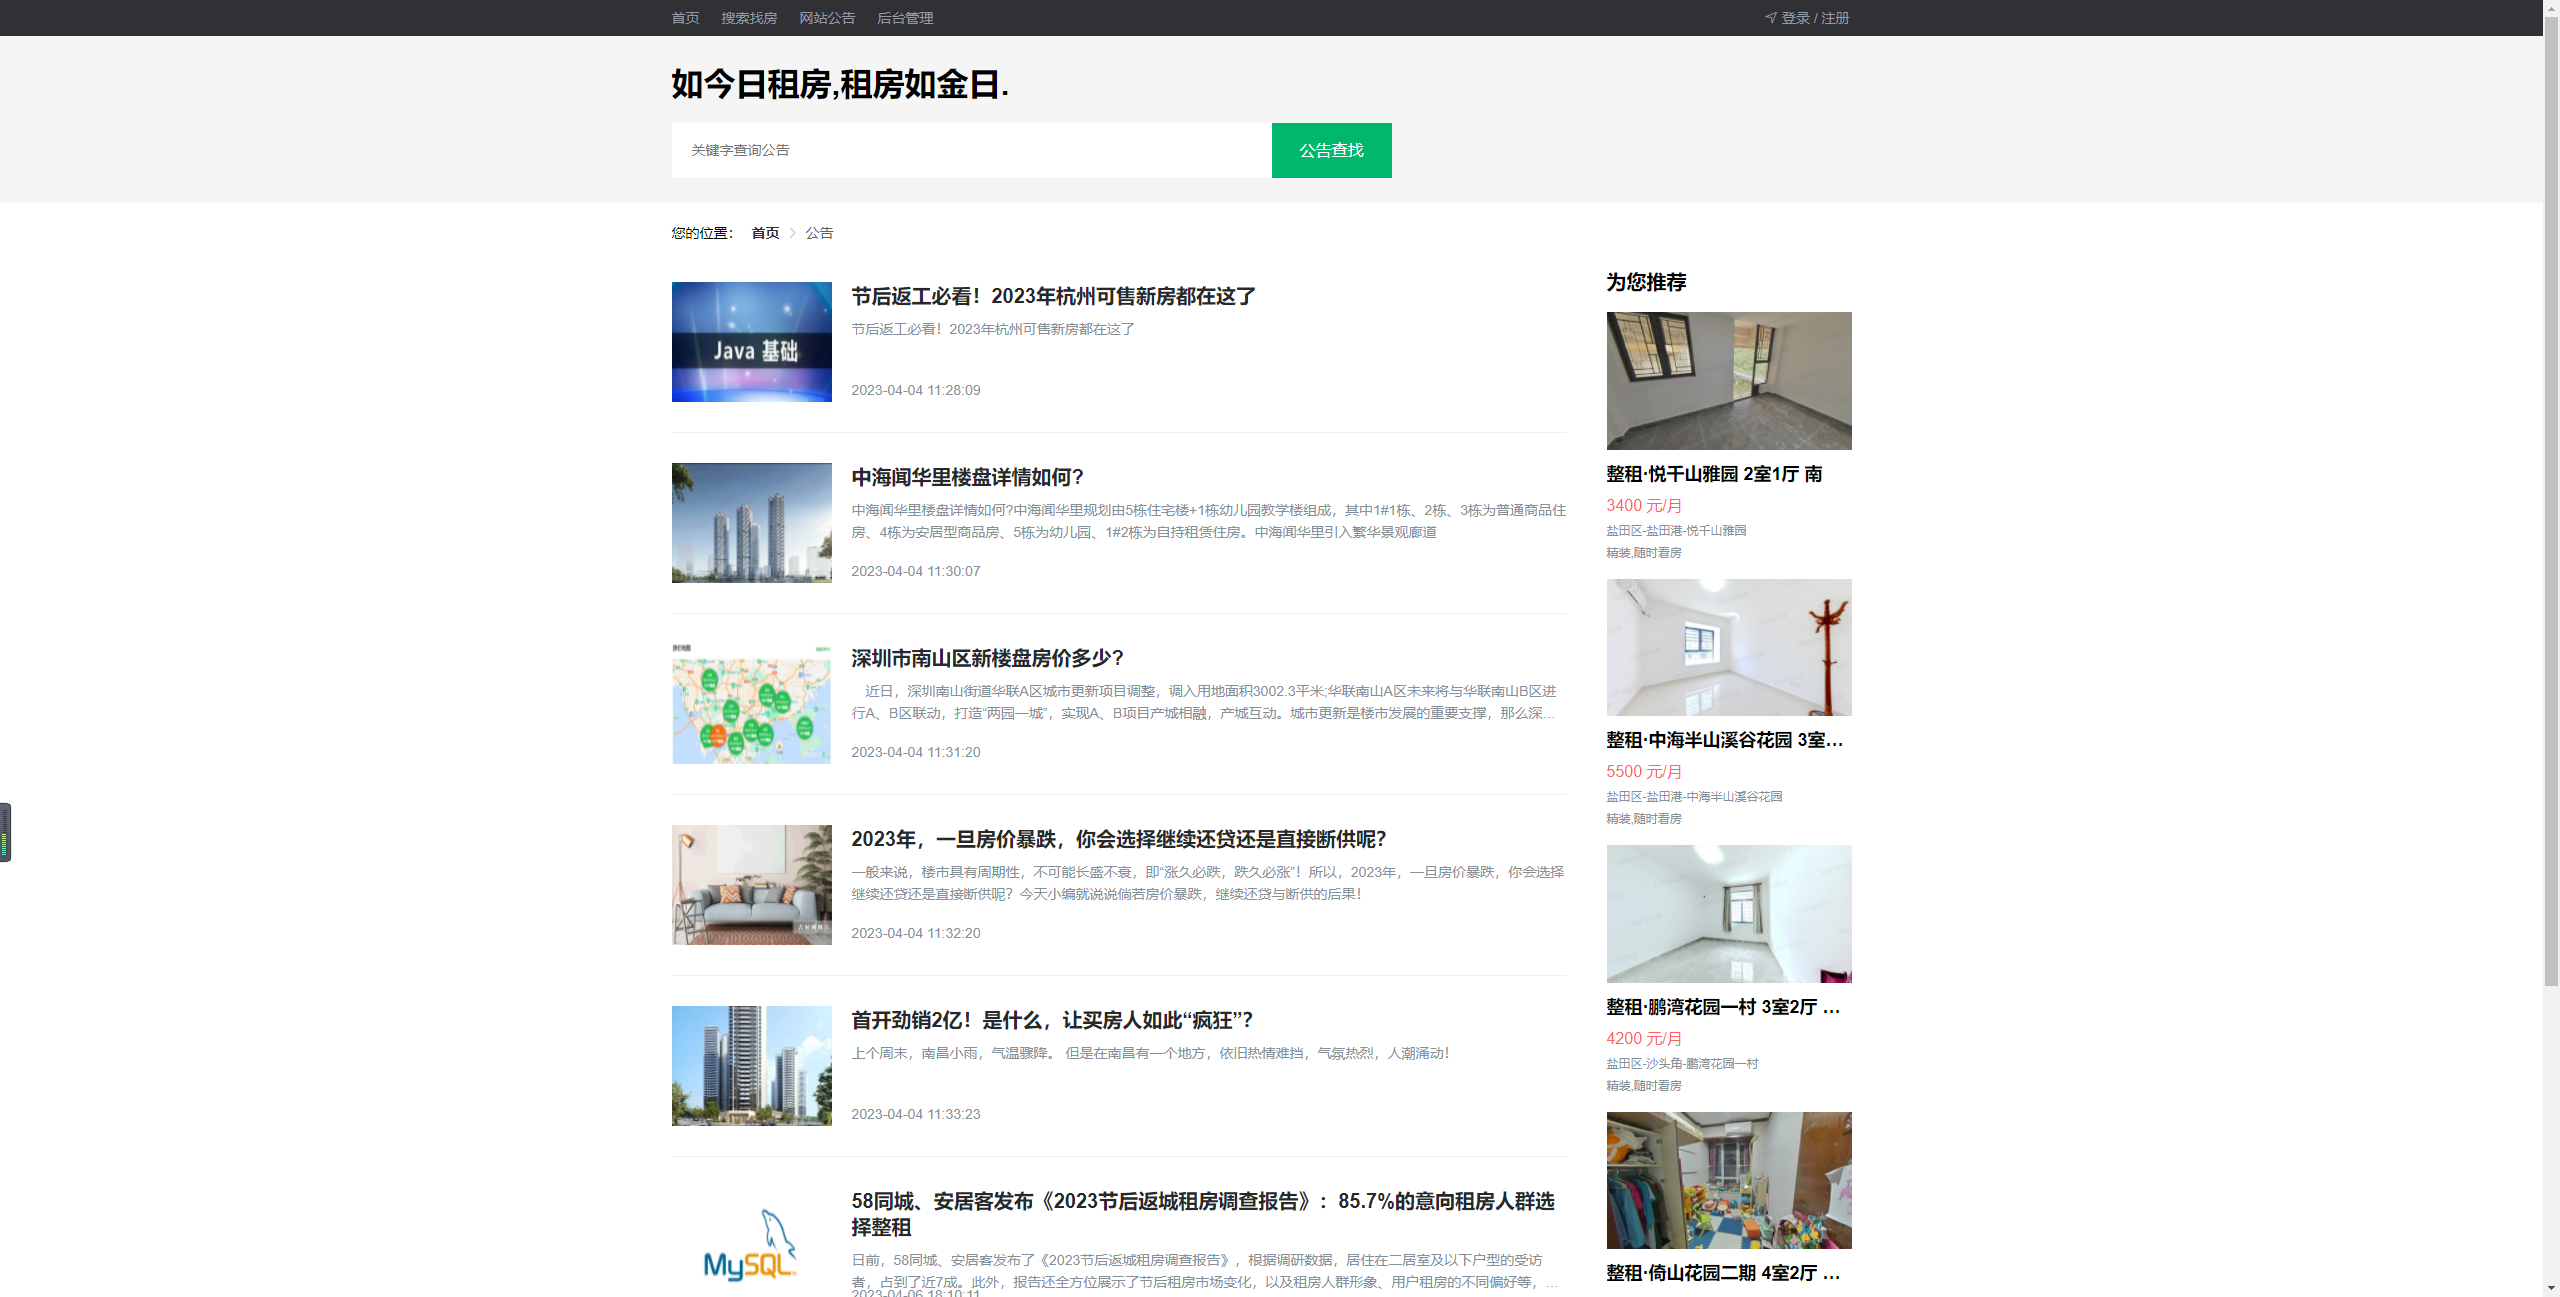Viewport: 2560px width, 1297px height.
Task: Click the collapsed widget handle at left edge
Action: [x=7, y=833]
